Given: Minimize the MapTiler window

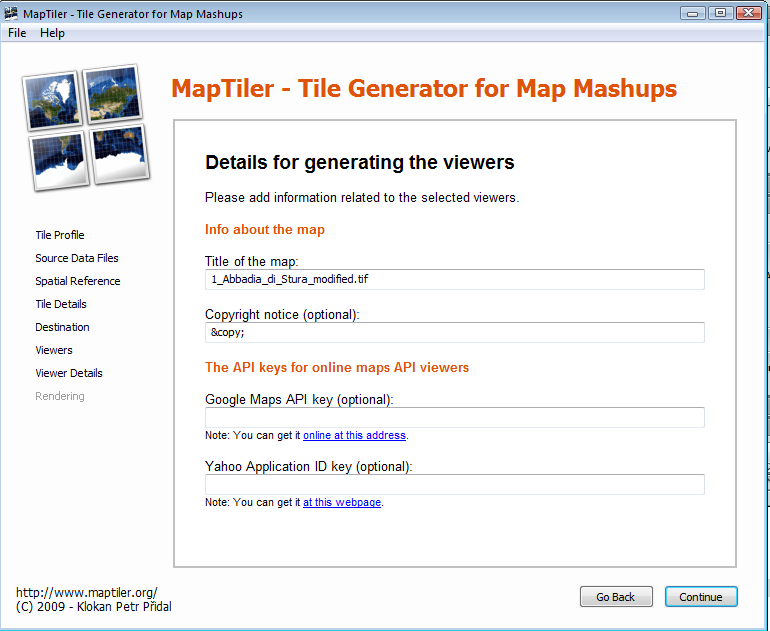Looking at the screenshot, I should (x=693, y=13).
